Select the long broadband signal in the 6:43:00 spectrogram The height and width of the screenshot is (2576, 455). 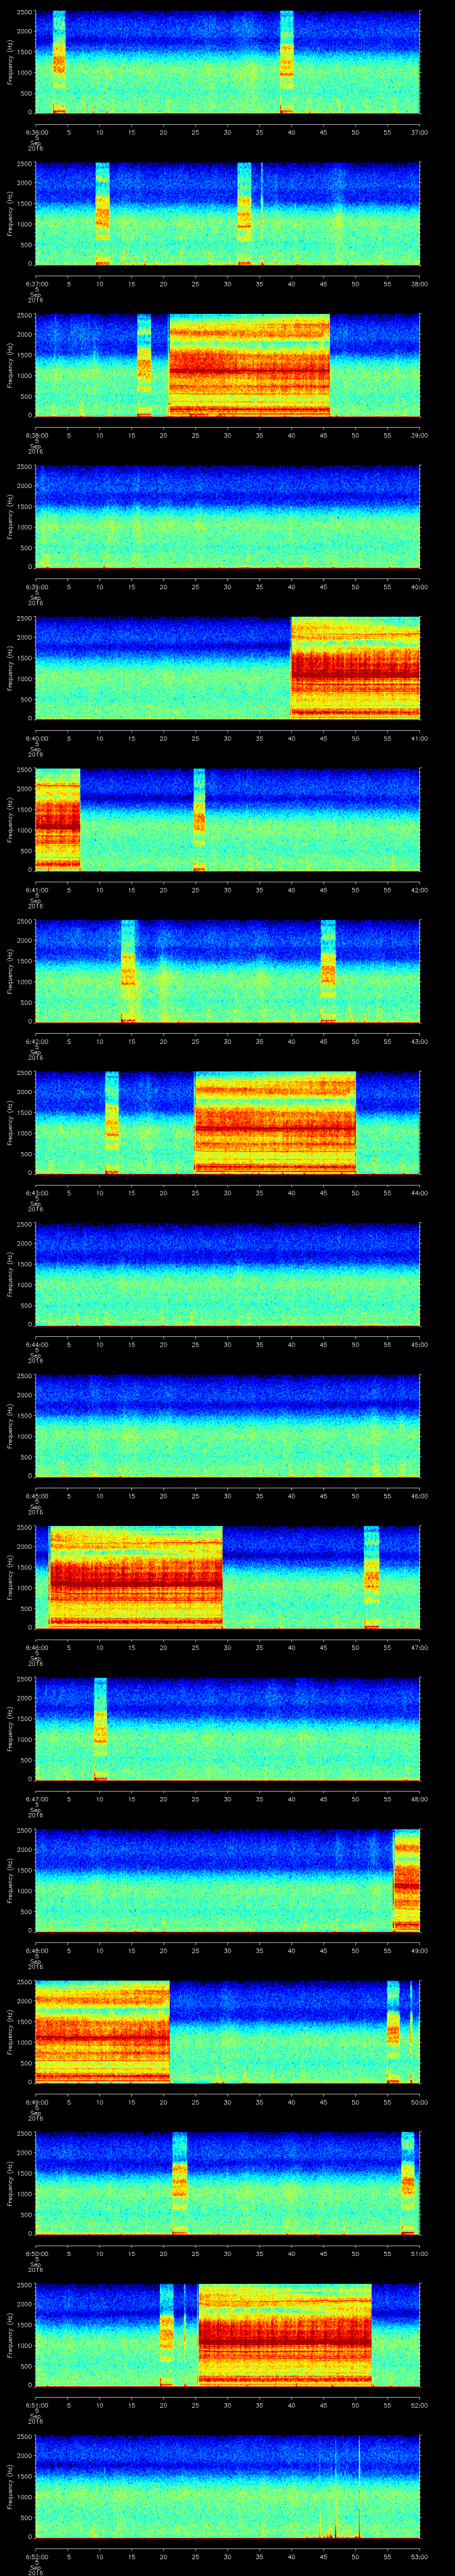275,1122
